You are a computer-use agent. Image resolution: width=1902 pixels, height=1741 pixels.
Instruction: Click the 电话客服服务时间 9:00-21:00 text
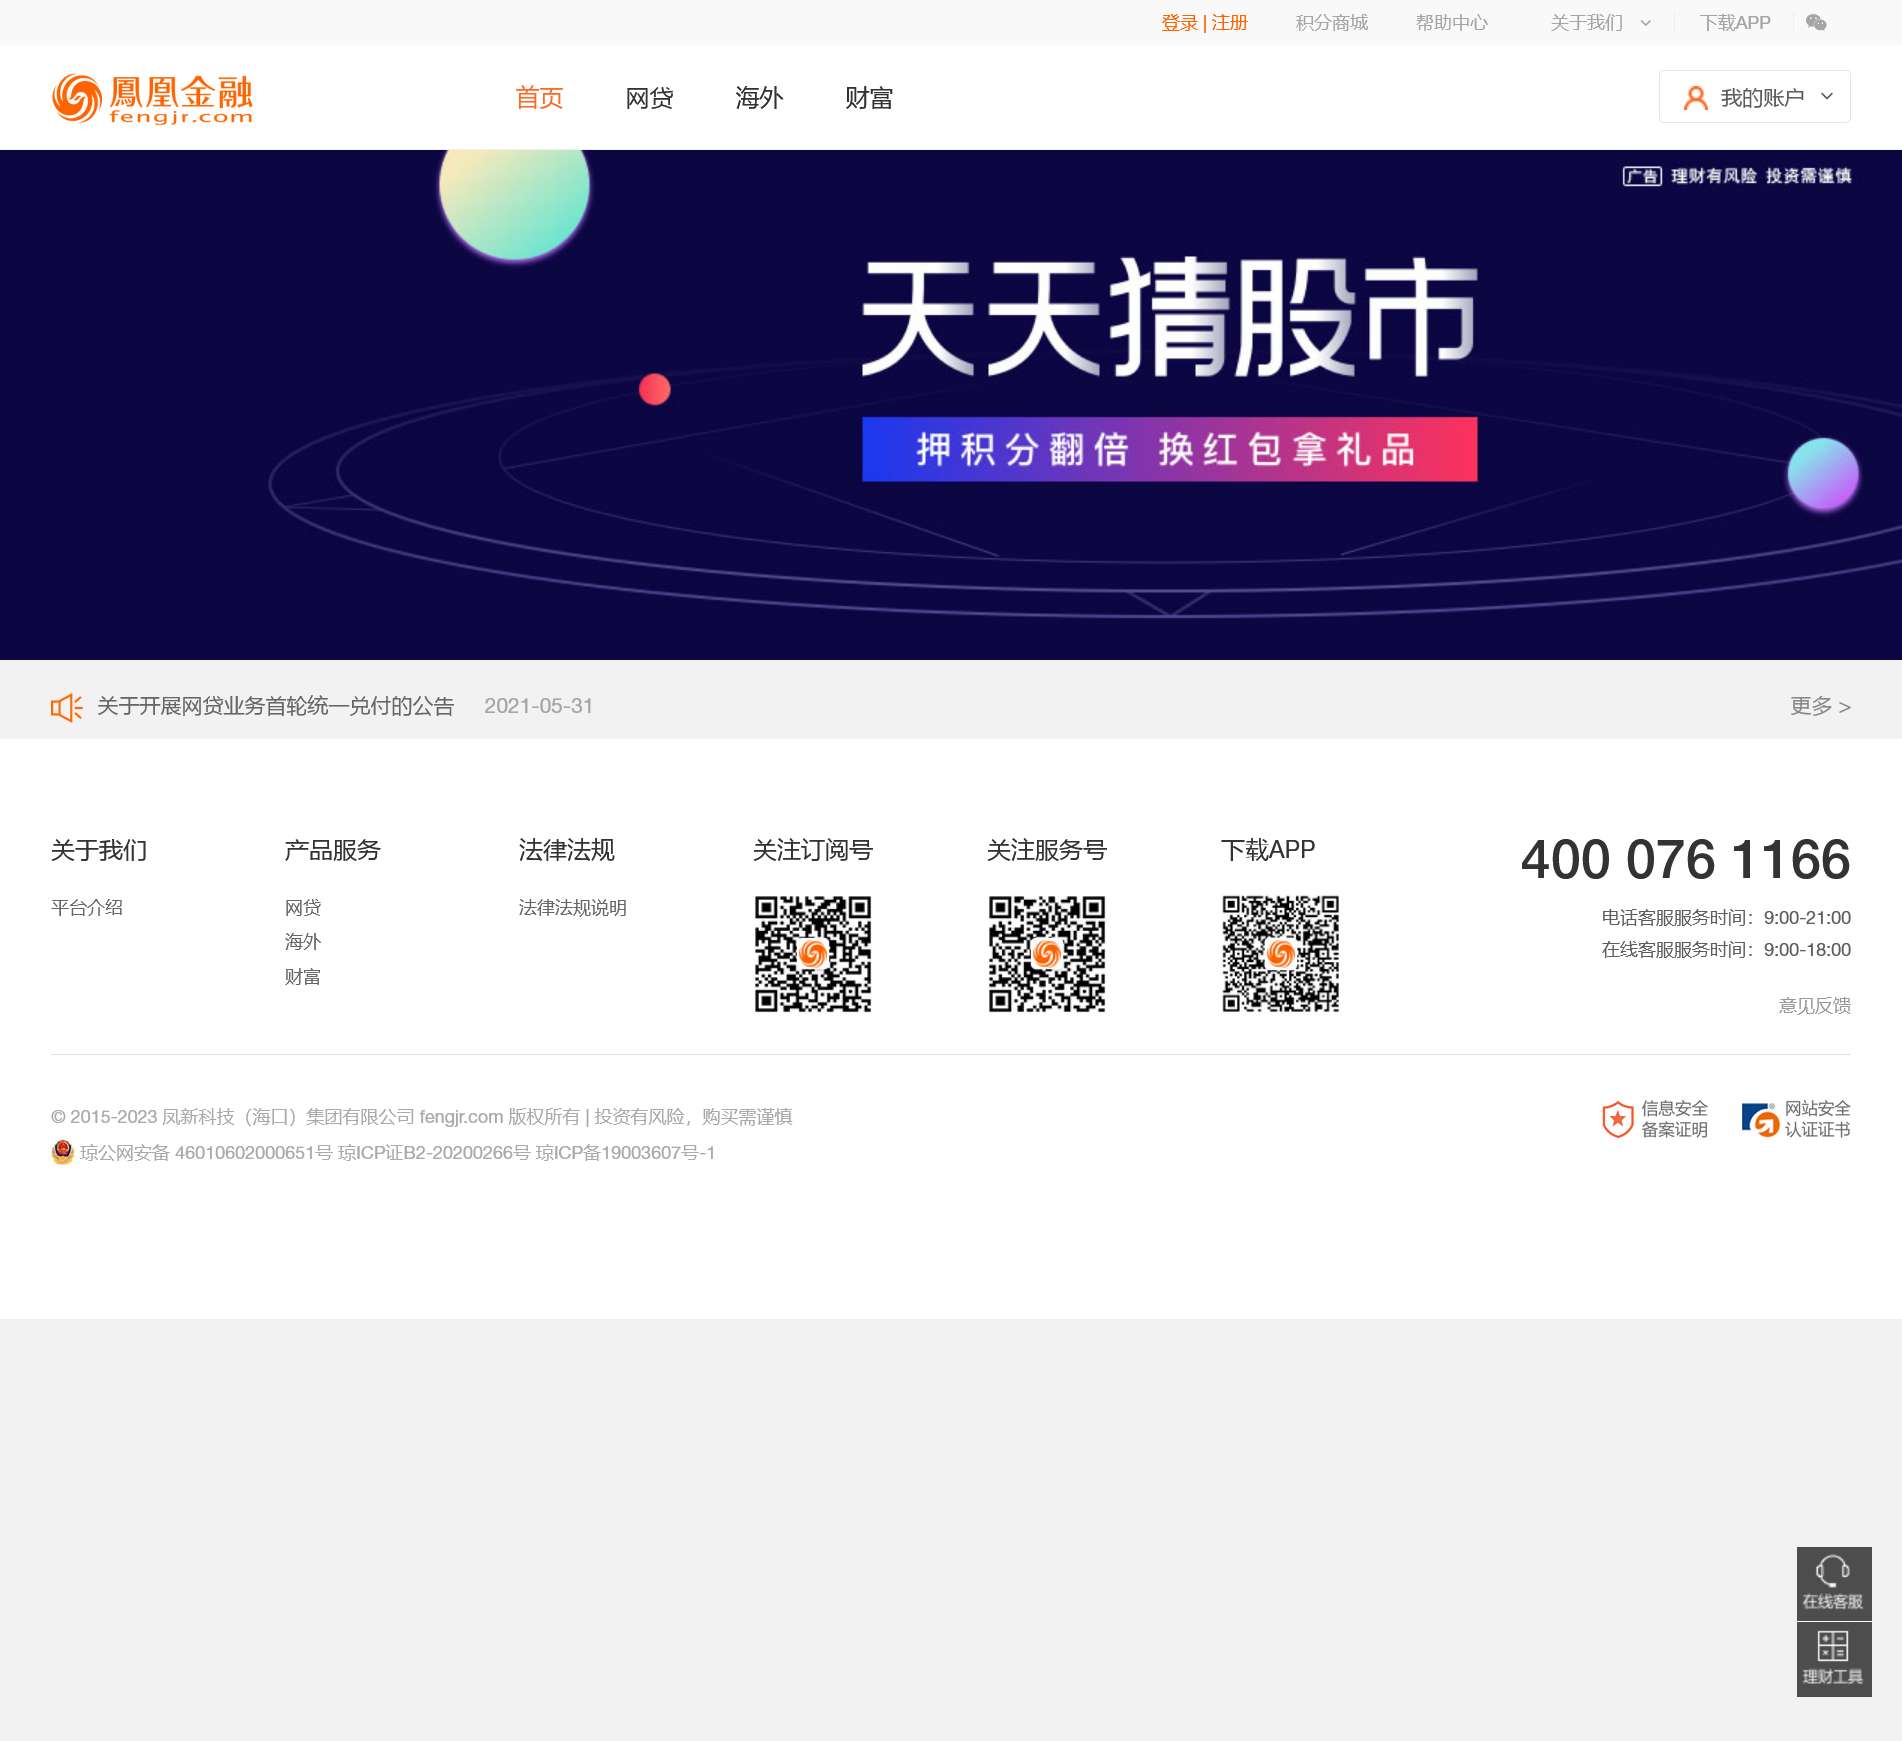point(1726,918)
